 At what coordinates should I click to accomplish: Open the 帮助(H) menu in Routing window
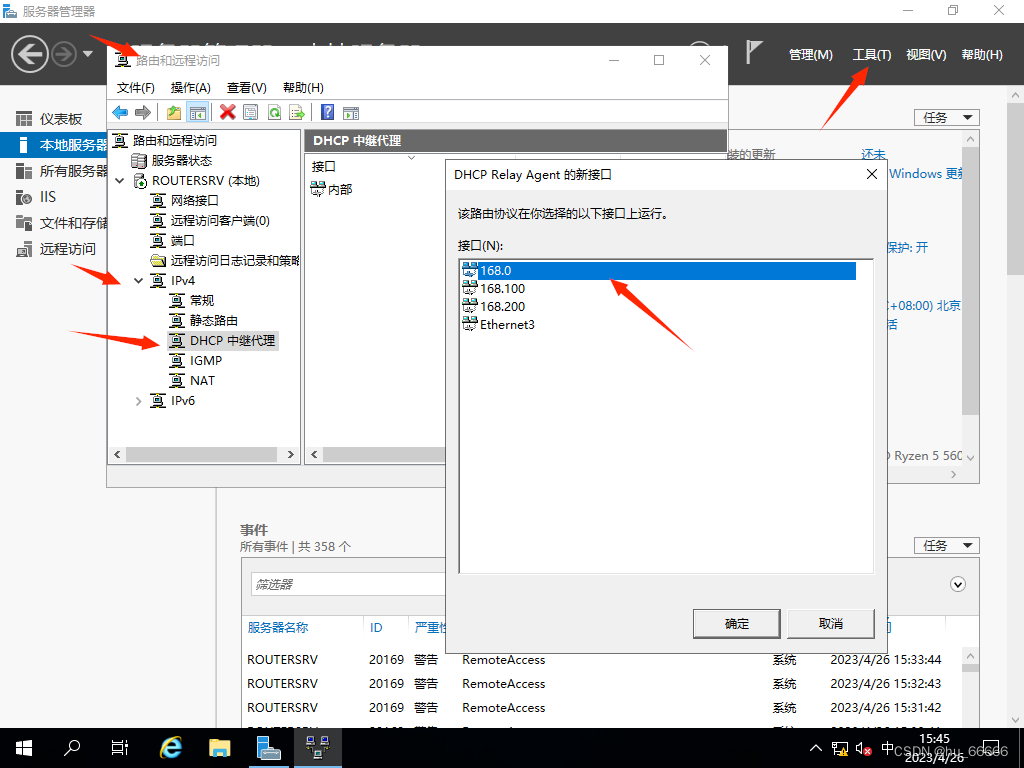pos(303,88)
